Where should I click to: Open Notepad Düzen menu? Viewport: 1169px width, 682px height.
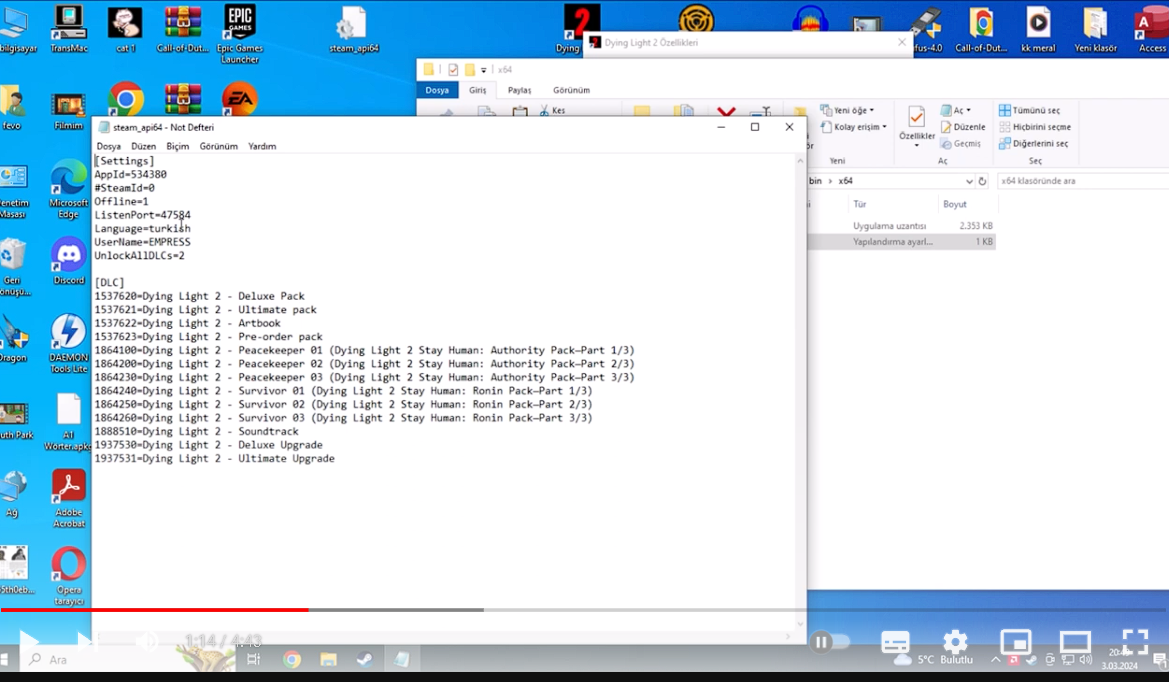(143, 146)
